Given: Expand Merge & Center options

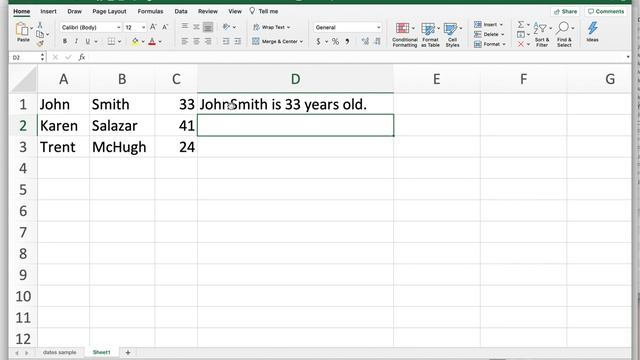Looking at the screenshot, I should coord(301,42).
